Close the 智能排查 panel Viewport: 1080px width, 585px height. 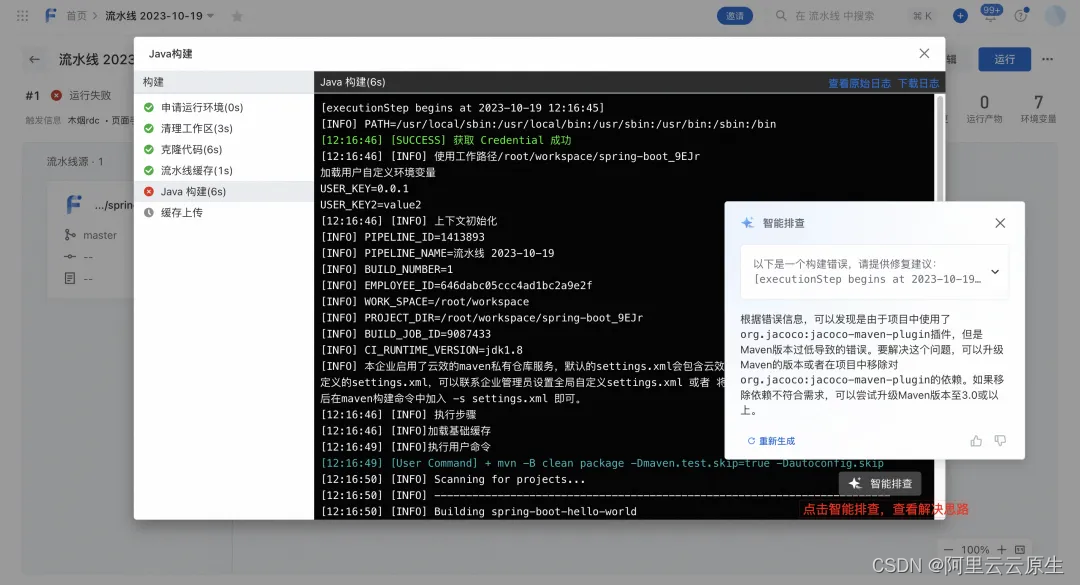(1000, 223)
